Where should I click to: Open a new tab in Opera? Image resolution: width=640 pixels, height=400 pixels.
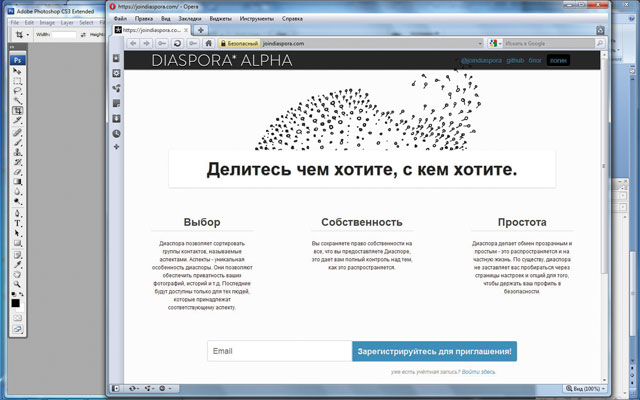(x=200, y=30)
